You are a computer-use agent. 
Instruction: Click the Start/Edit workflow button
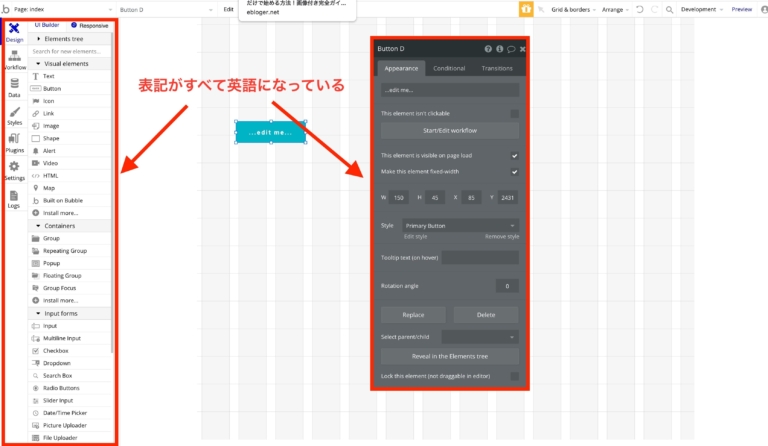pyautogui.click(x=450, y=131)
